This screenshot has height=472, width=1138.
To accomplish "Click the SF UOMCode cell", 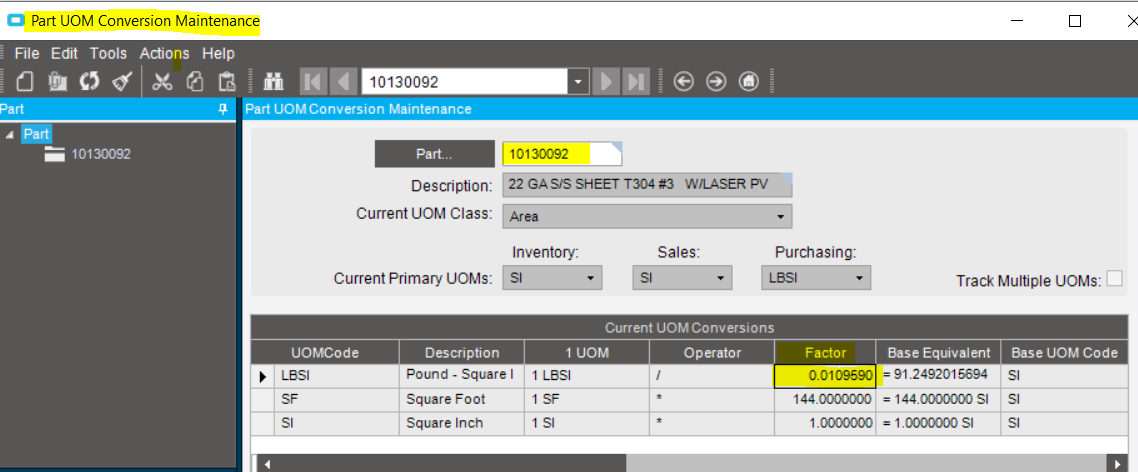I will [x=335, y=399].
